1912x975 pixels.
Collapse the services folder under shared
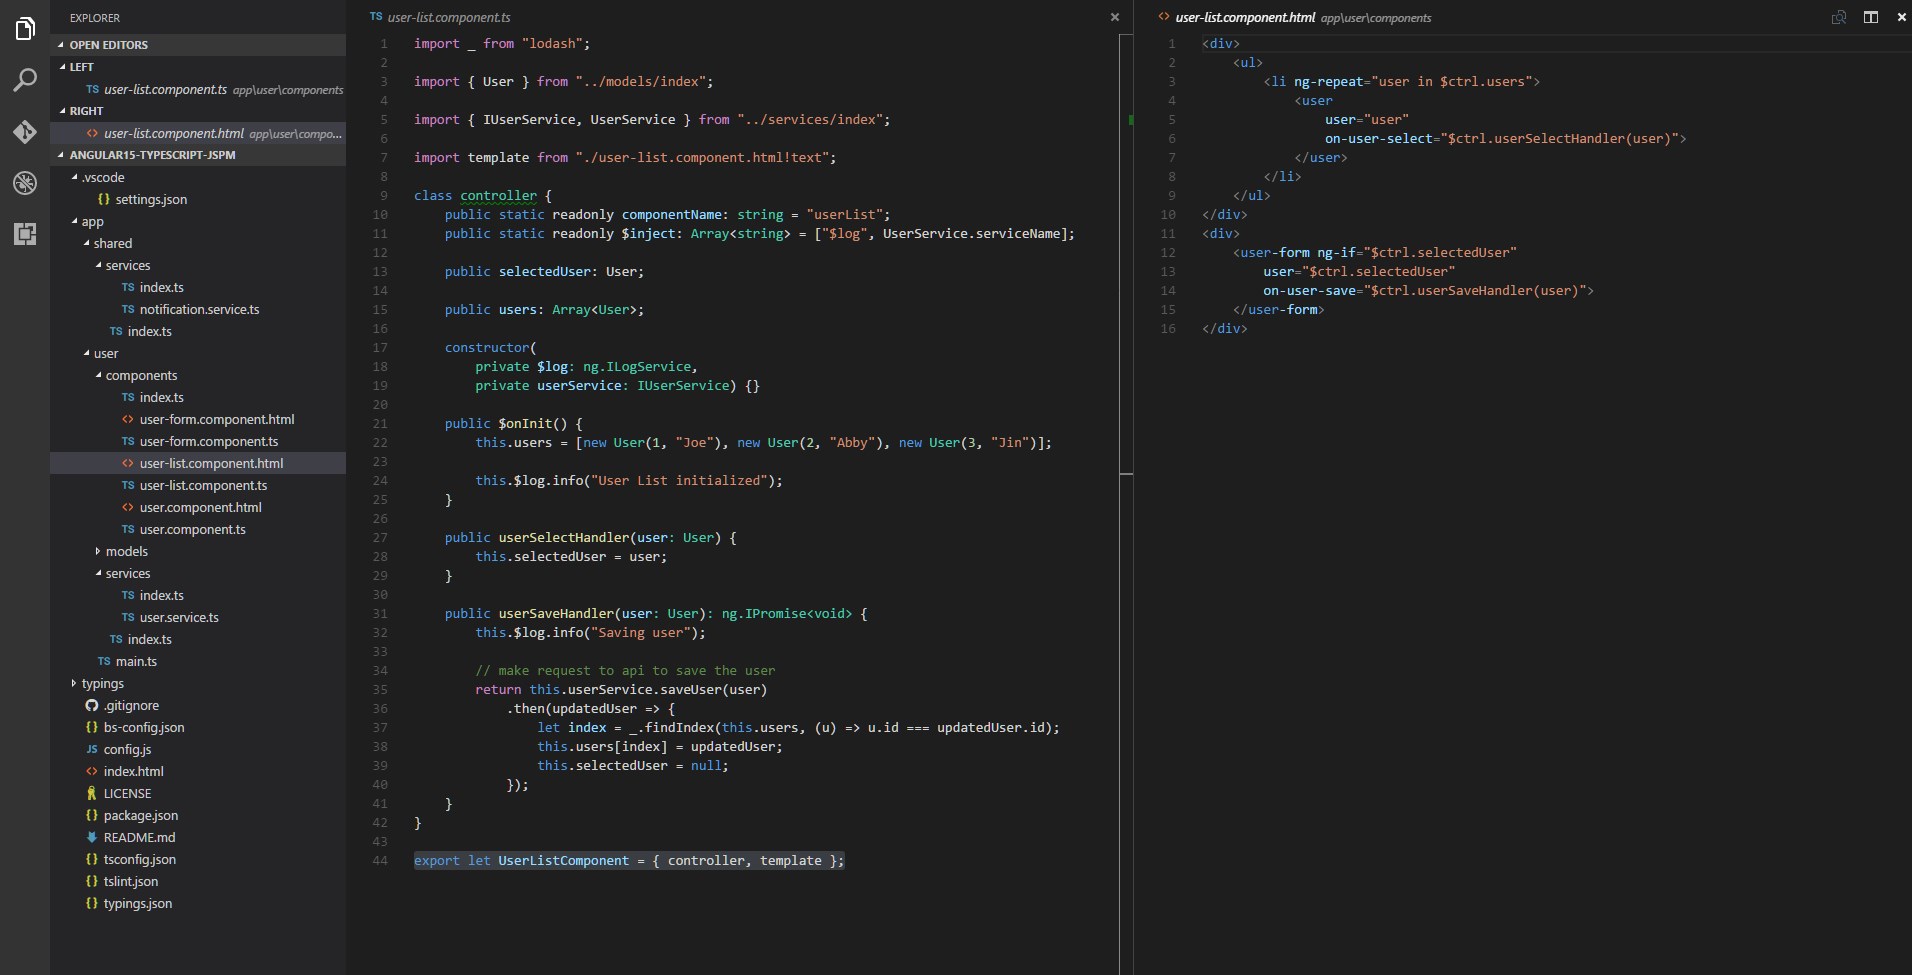point(98,265)
